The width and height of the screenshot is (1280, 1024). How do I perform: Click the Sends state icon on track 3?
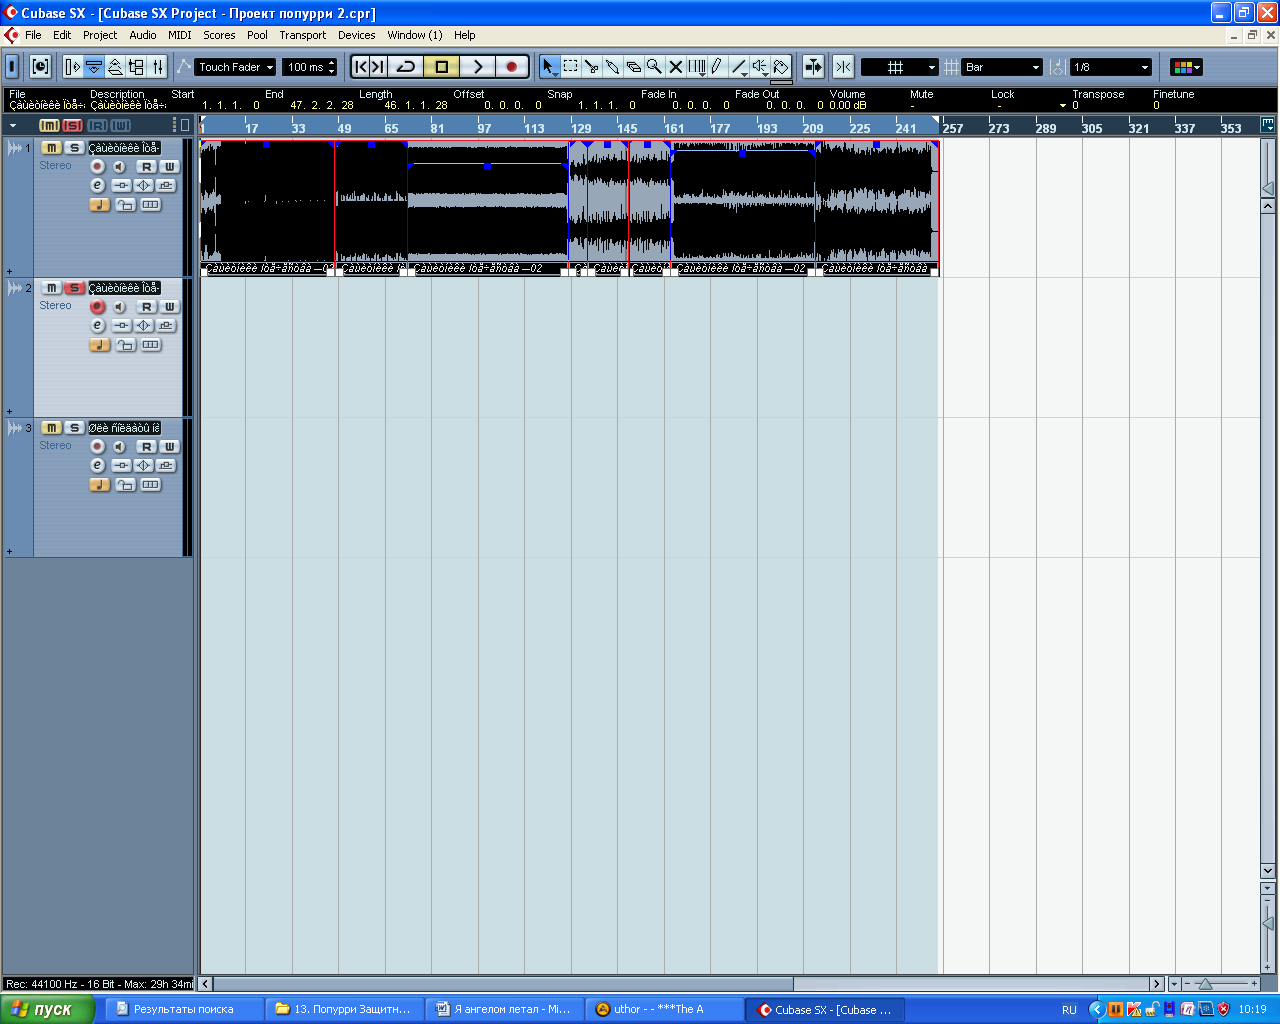coord(166,465)
